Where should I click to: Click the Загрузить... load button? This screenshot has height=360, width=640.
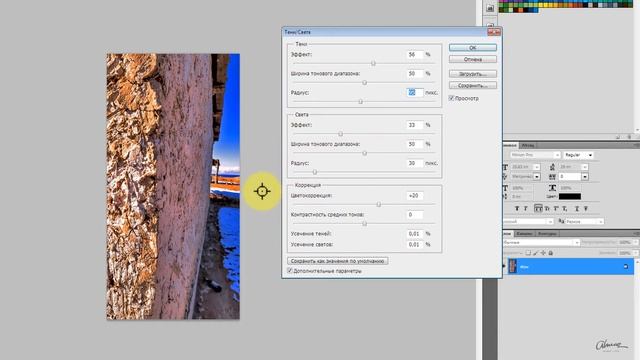473,74
